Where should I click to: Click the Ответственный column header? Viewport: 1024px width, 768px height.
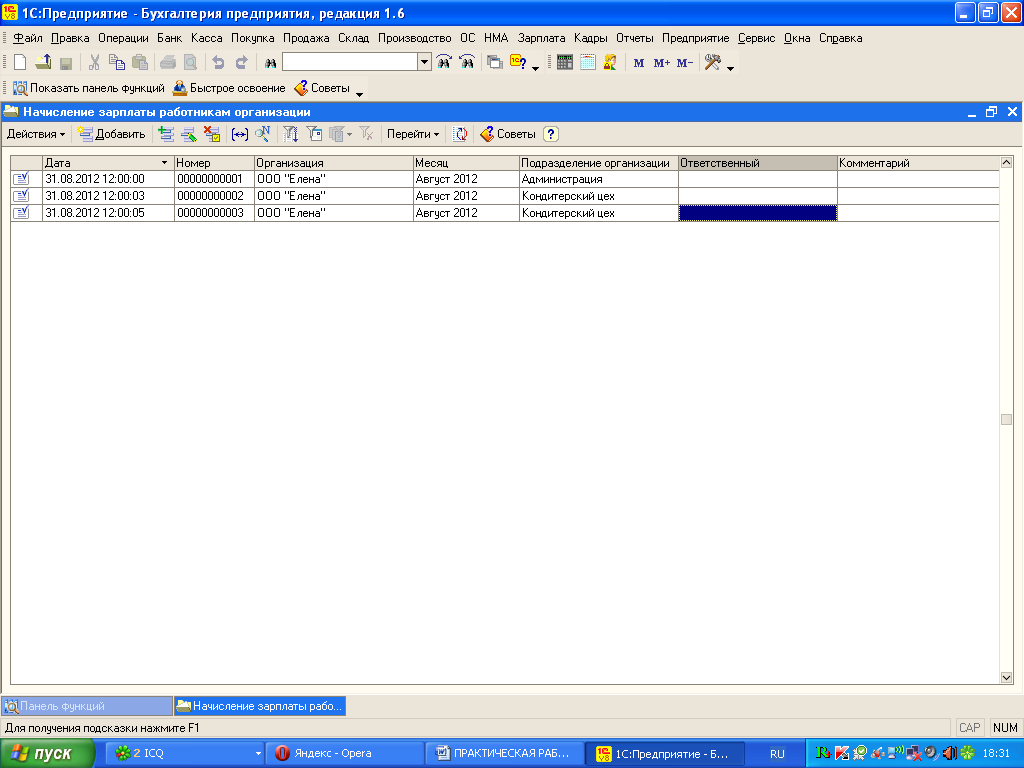[x=758, y=163]
